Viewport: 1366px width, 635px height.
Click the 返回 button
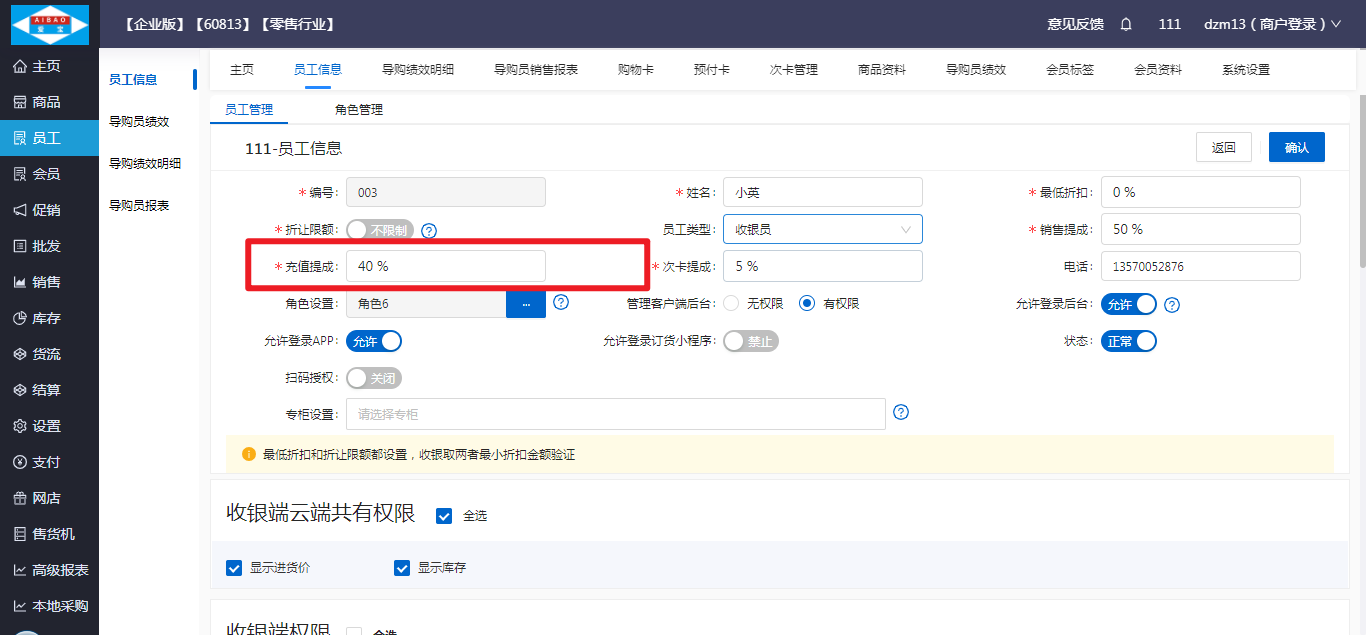tap(1223, 147)
